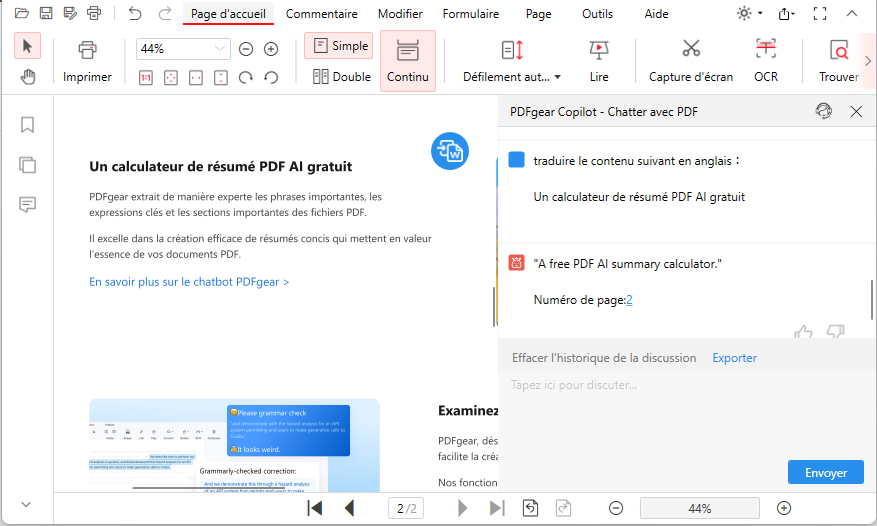Open the theme brightness dropdown
Image resolution: width=877 pixels, height=526 pixels.
(x=749, y=13)
